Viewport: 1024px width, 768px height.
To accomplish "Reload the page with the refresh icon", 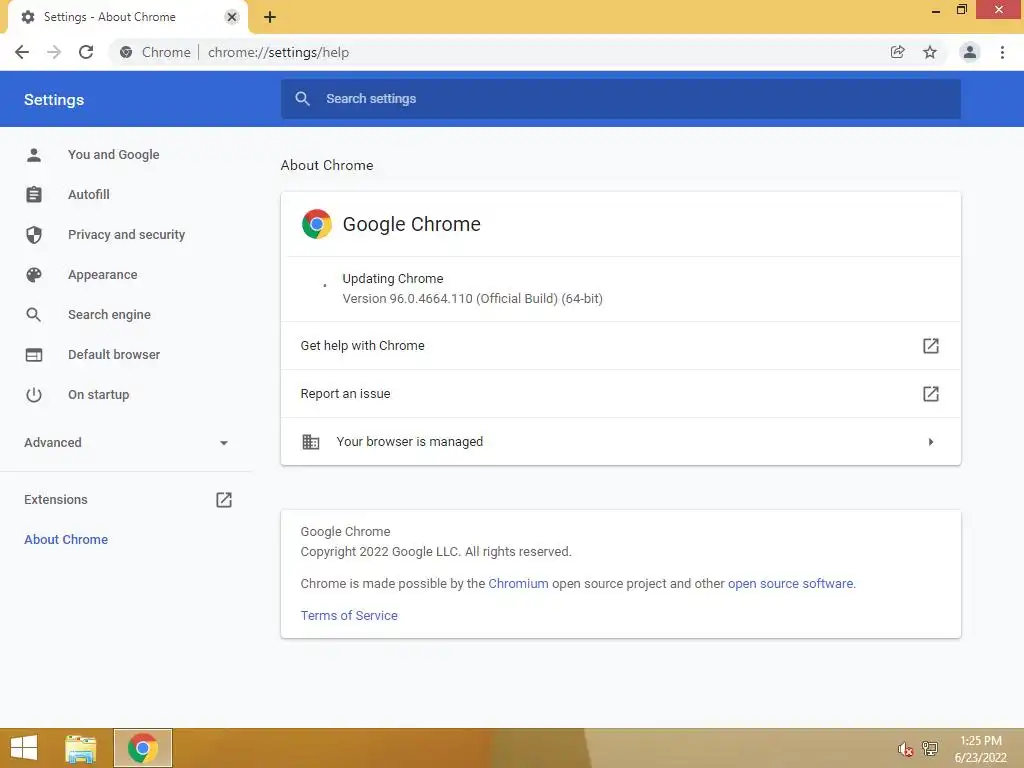I will (86, 52).
